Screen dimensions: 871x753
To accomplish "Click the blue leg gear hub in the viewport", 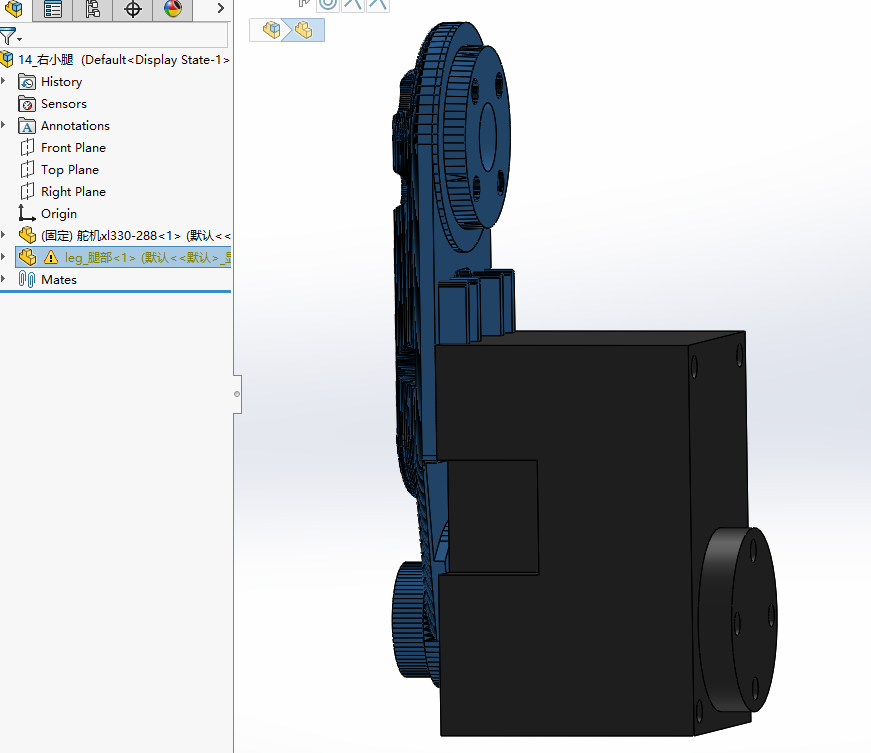I will 477,138.
